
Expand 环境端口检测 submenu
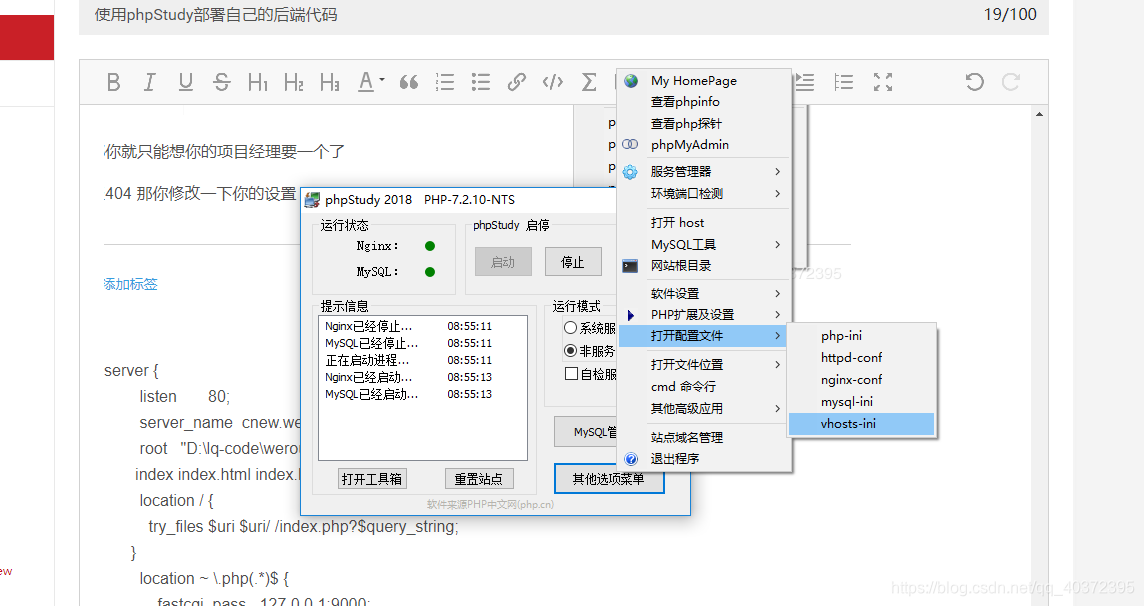click(704, 193)
